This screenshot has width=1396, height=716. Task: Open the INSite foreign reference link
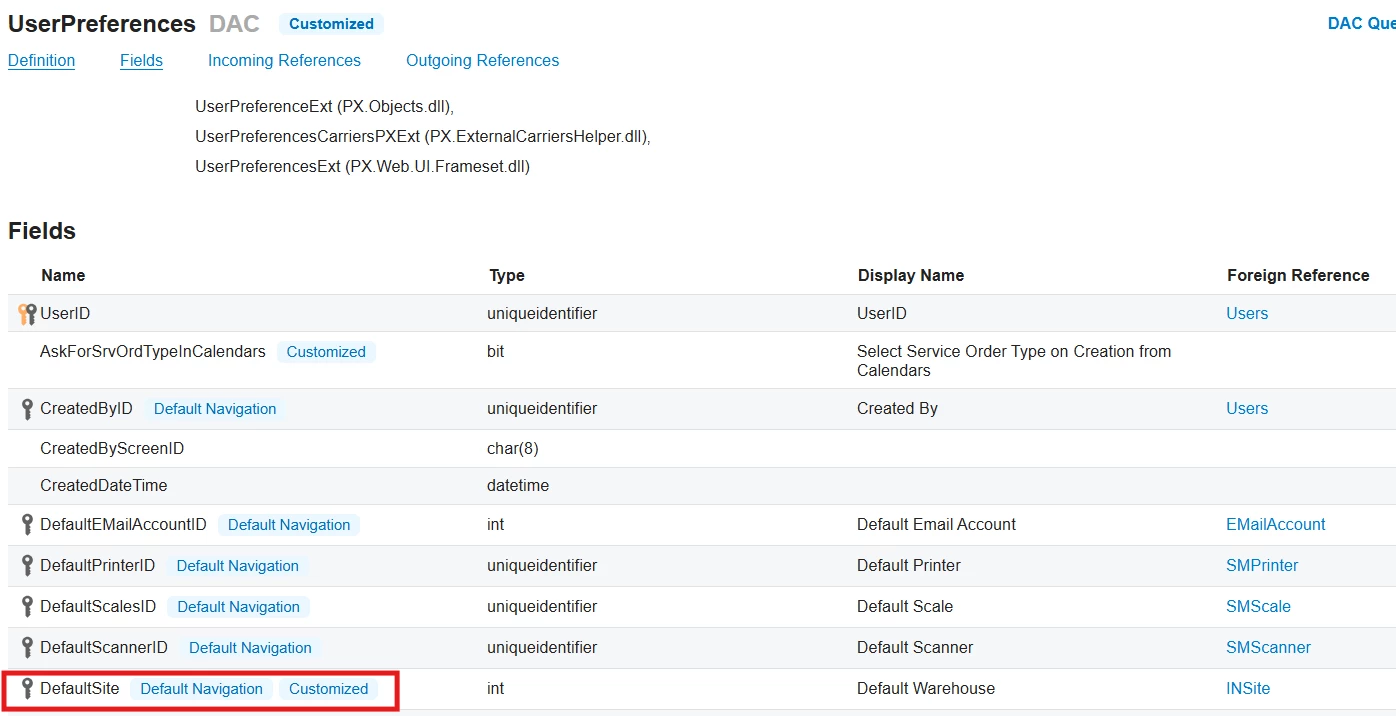(x=1247, y=688)
